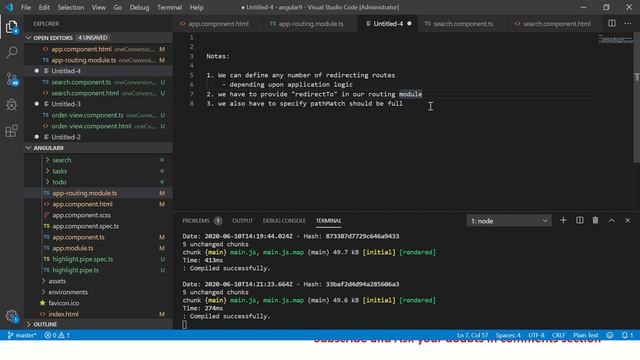Click the master branch indicator in status bar
Screen dimensions: 640x360
(22, 335)
